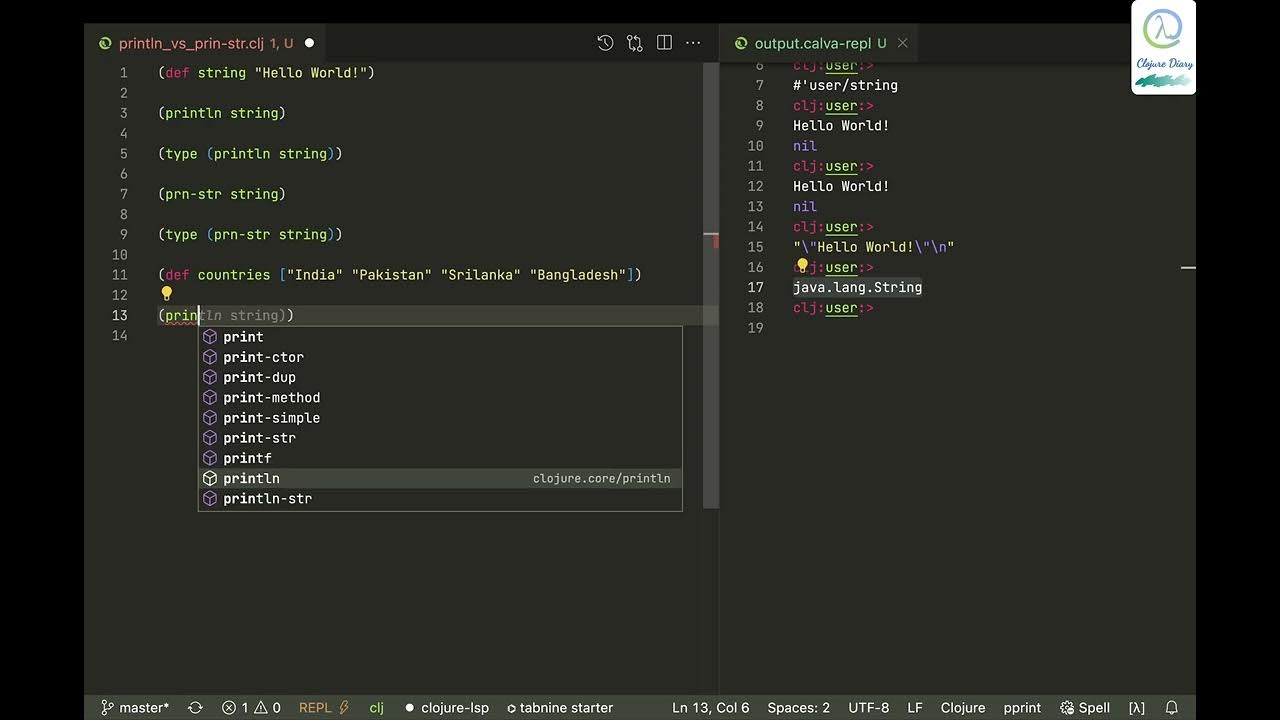This screenshot has width=1280, height=720.
Task: Open the timeline history icon in editor toolbar
Action: pyautogui.click(x=605, y=43)
